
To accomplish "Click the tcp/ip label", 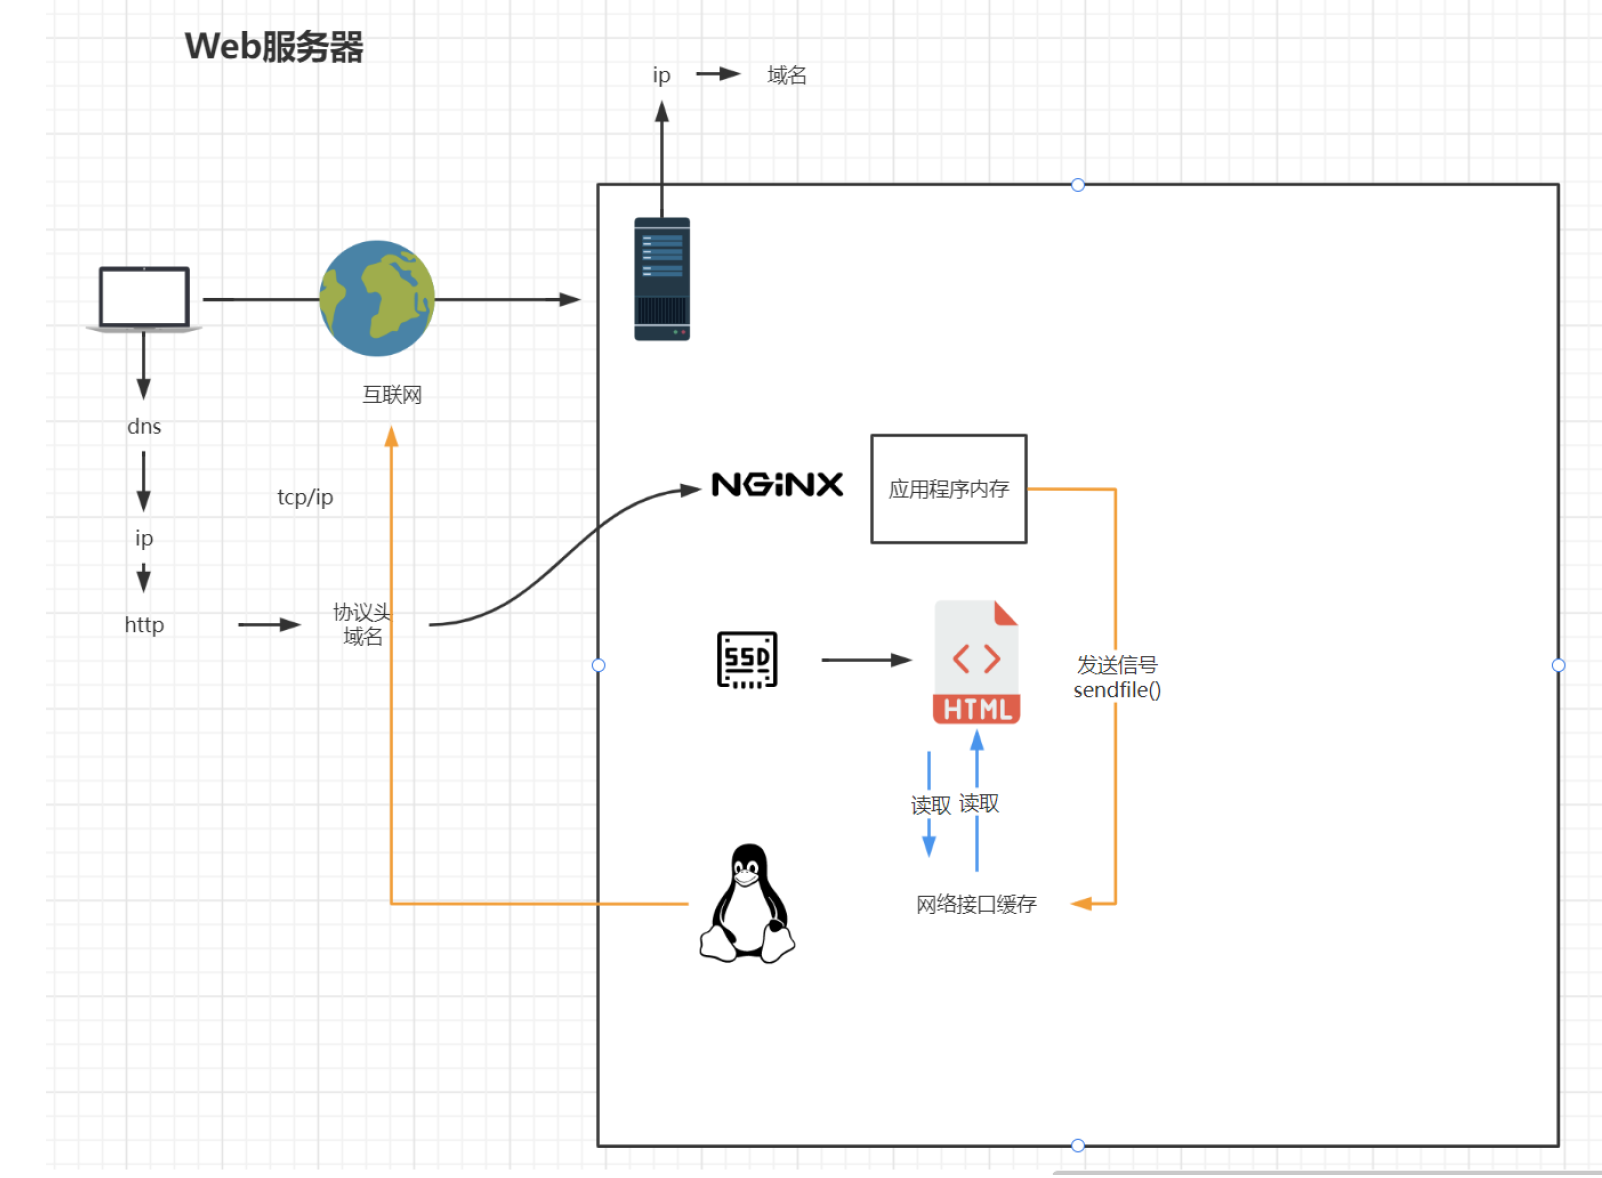I will [305, 497].
